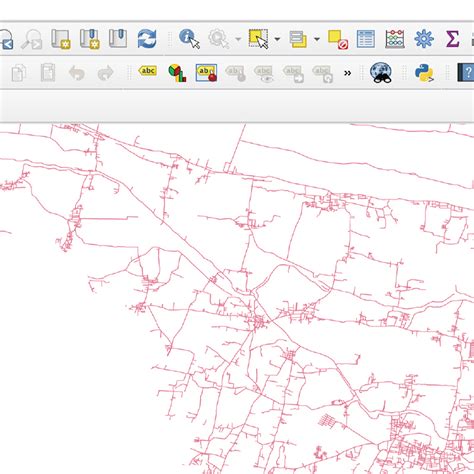This screenshot has height=474, width=474.
Task: Click the Run Feature Action gear icon
Action: coord(219,39)
